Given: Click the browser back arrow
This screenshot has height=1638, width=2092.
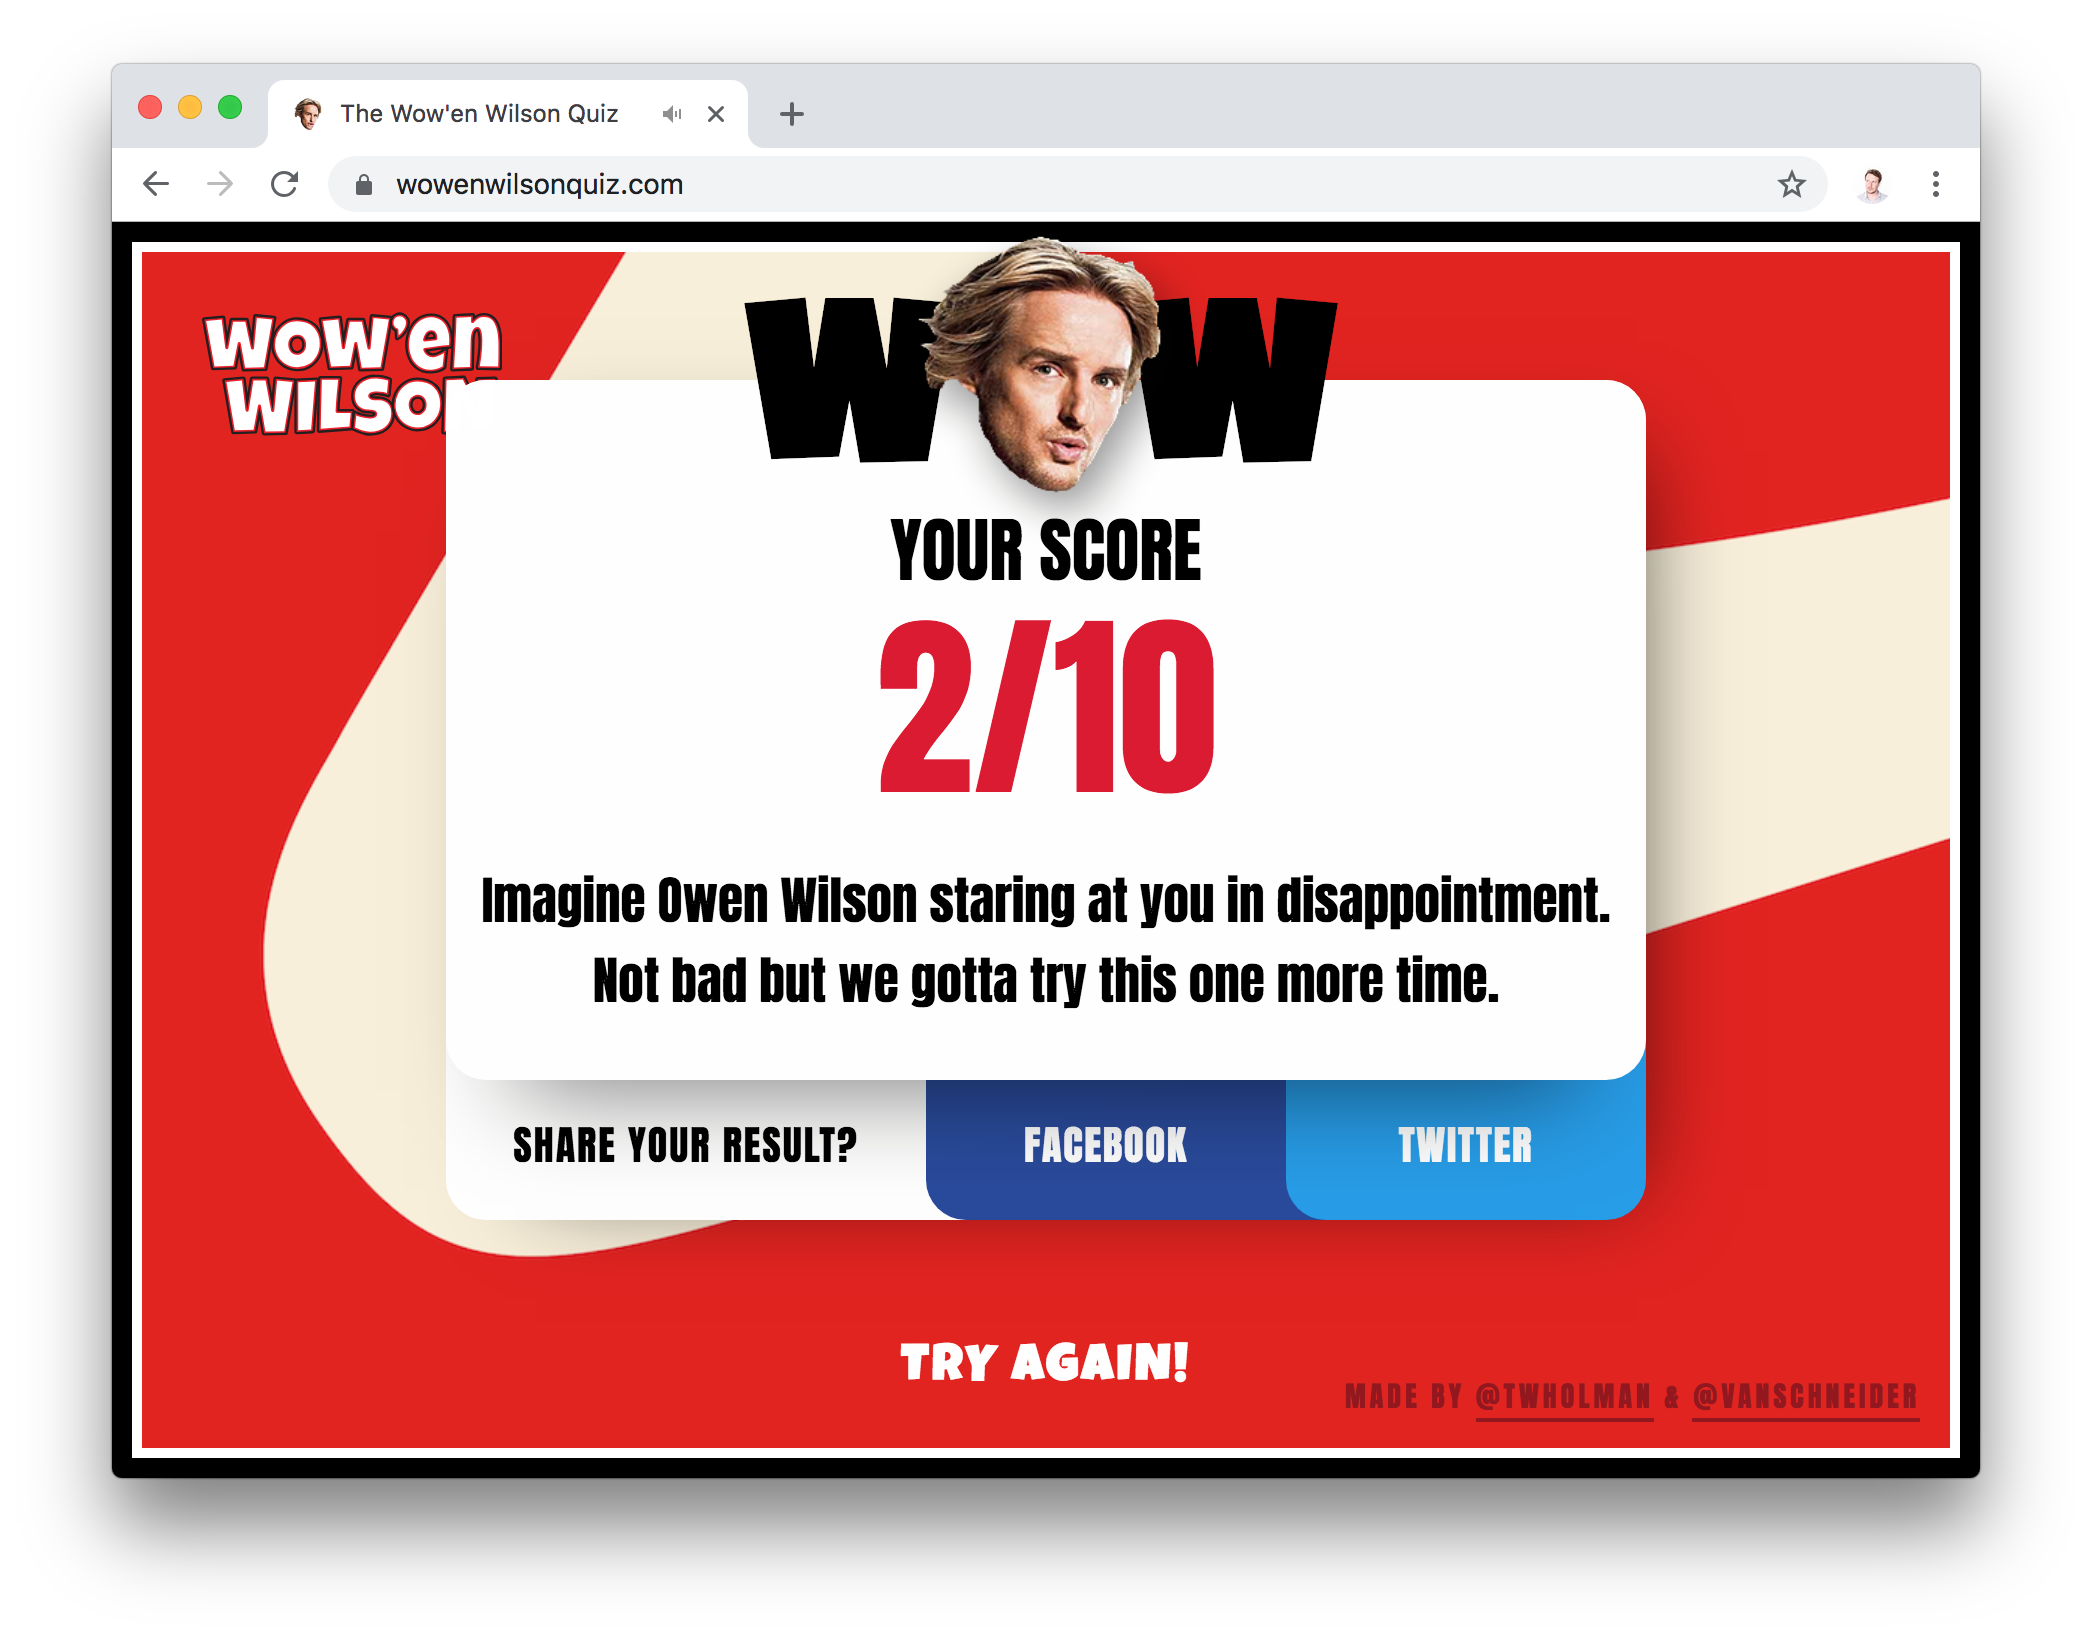Looking at the screenshot, I should [x=156, y=184].
